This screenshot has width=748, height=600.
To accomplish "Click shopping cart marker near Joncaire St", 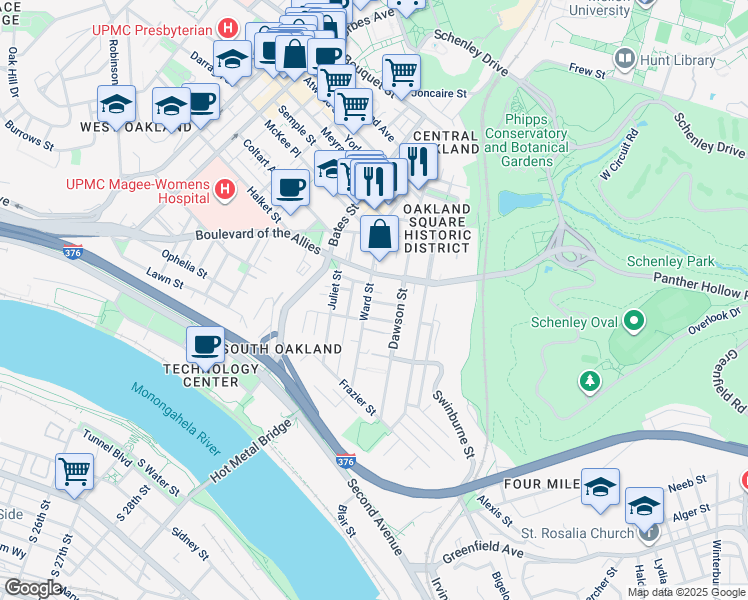I will pos(401,75).
